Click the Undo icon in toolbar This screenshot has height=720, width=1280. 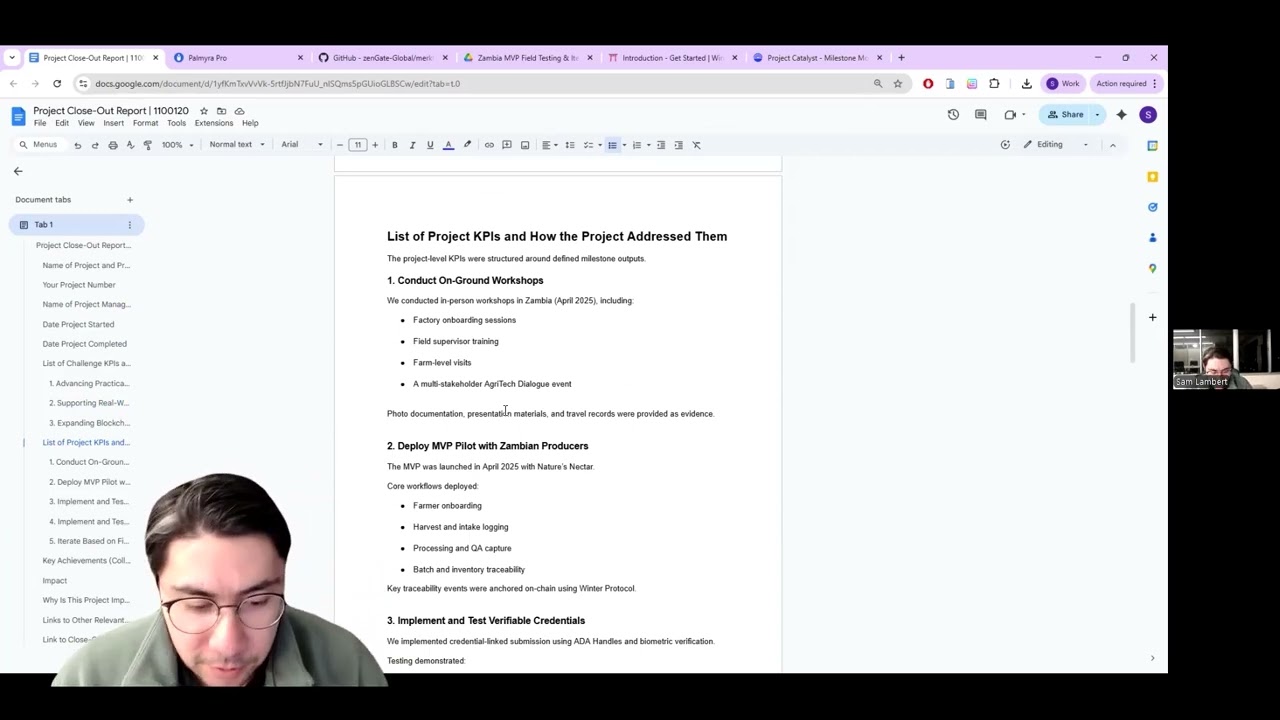77,145
